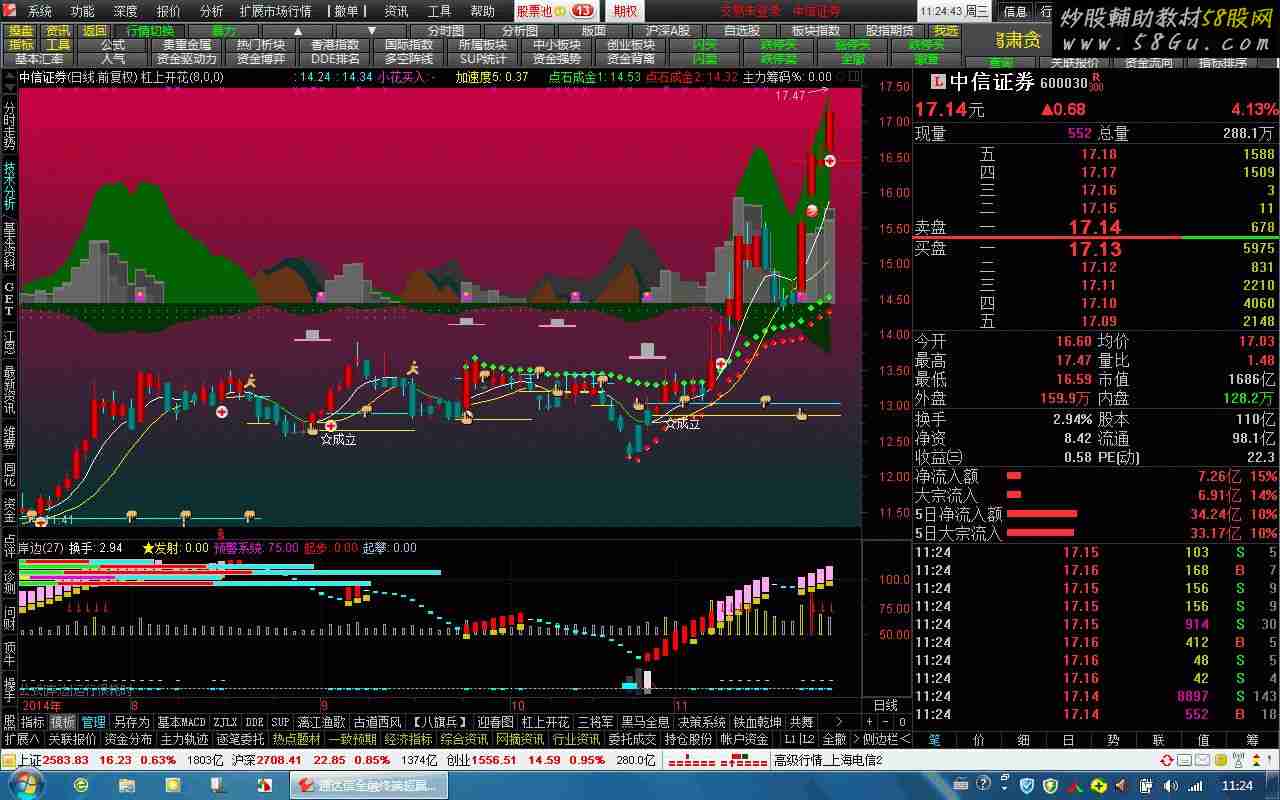1280x800 pixels.
Task: Click the down triangle toolbar button
Action: tap(371, 31)
